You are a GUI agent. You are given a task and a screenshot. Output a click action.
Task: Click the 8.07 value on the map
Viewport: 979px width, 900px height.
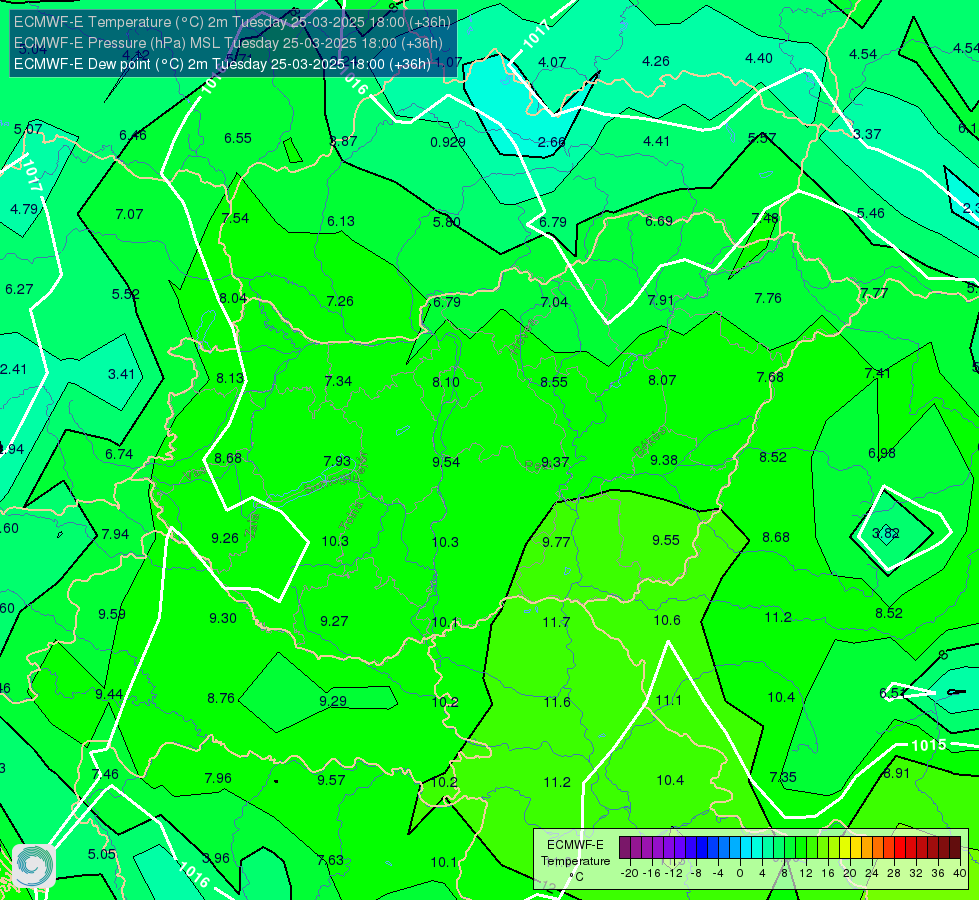[x=662, y=380]
